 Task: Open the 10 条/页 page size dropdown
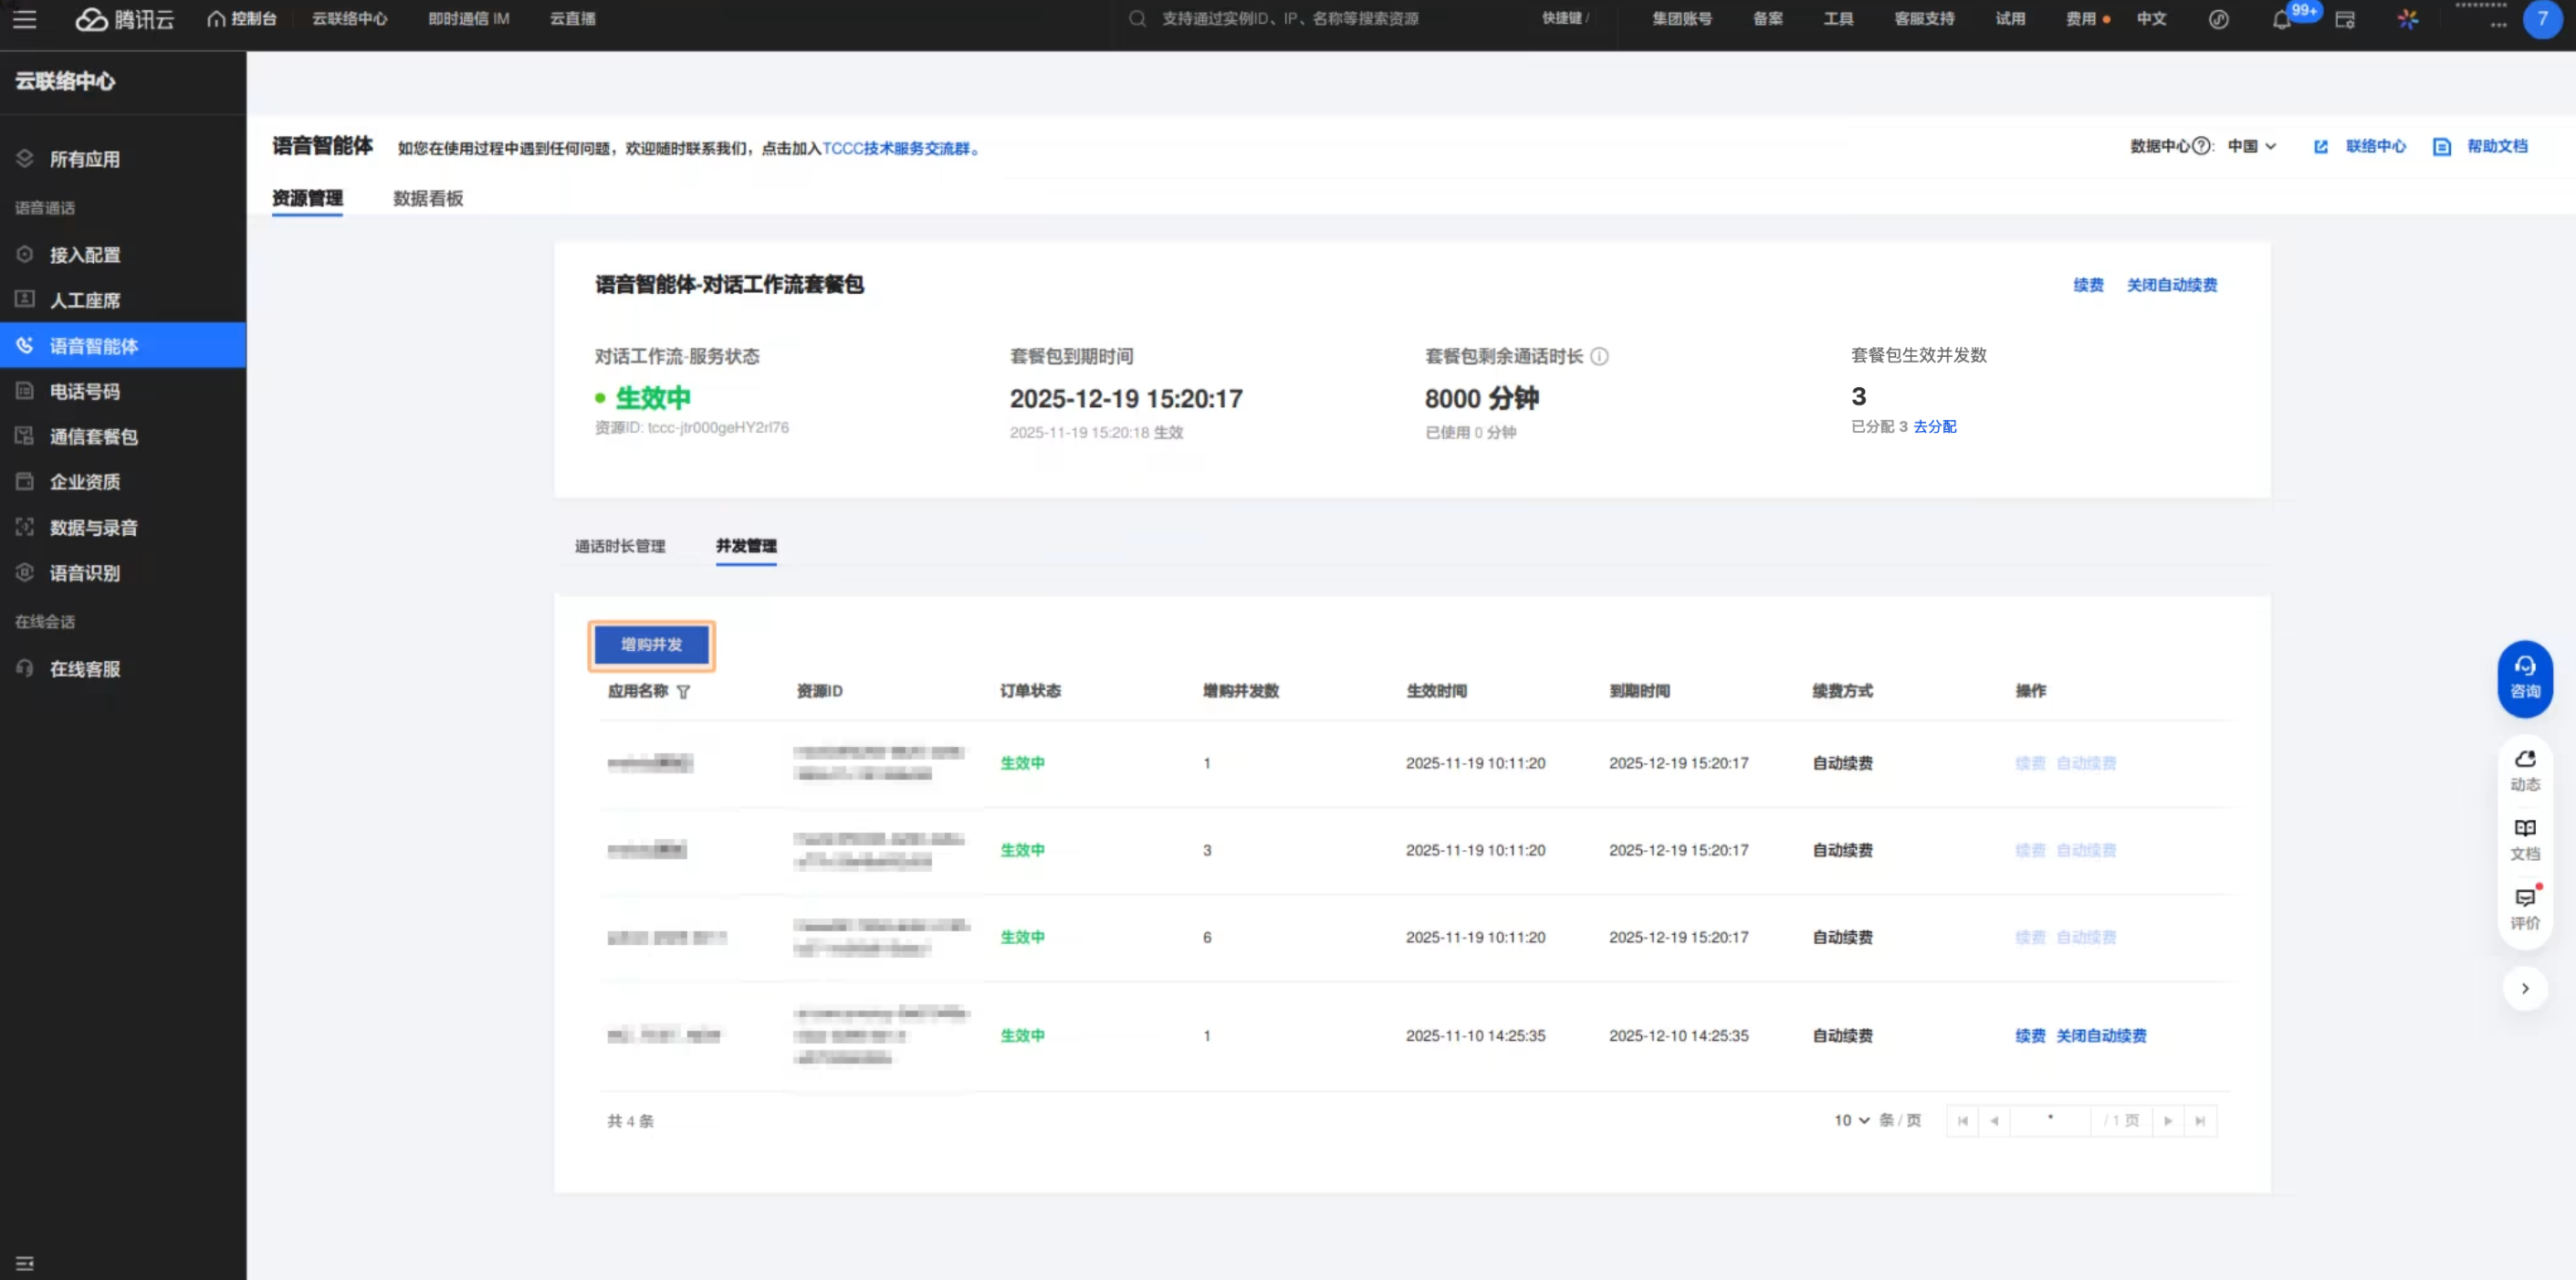(x=1851, y=1120)
